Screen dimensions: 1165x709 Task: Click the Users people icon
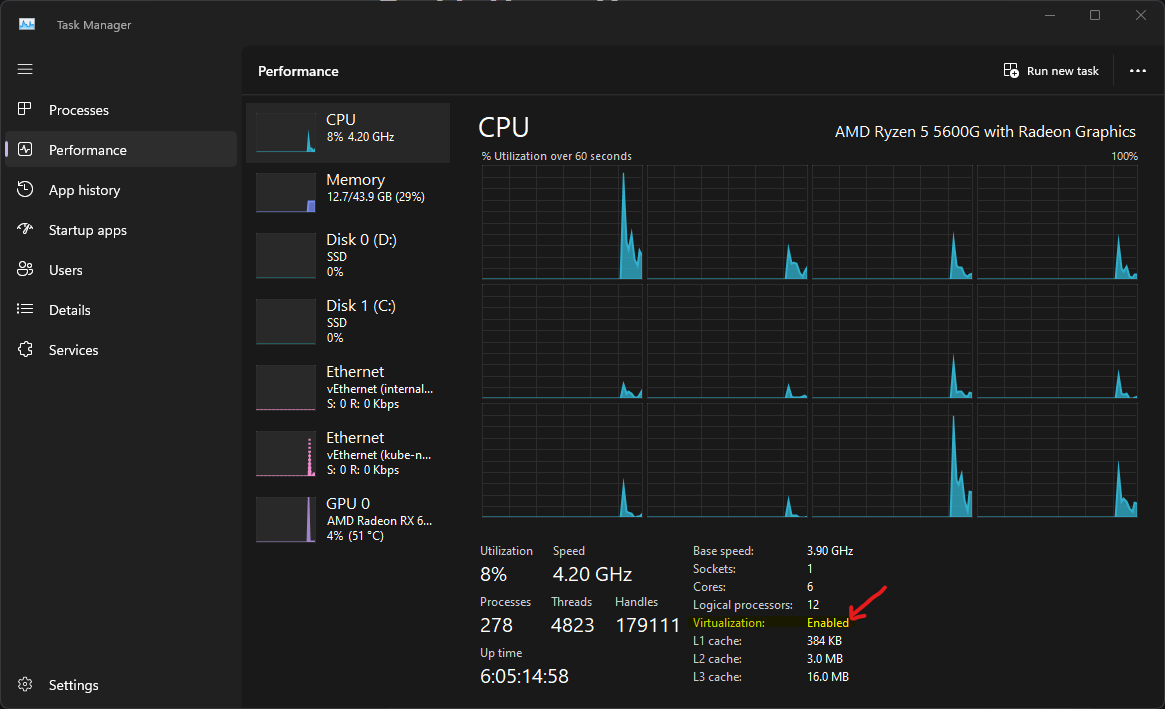point(26,270)
